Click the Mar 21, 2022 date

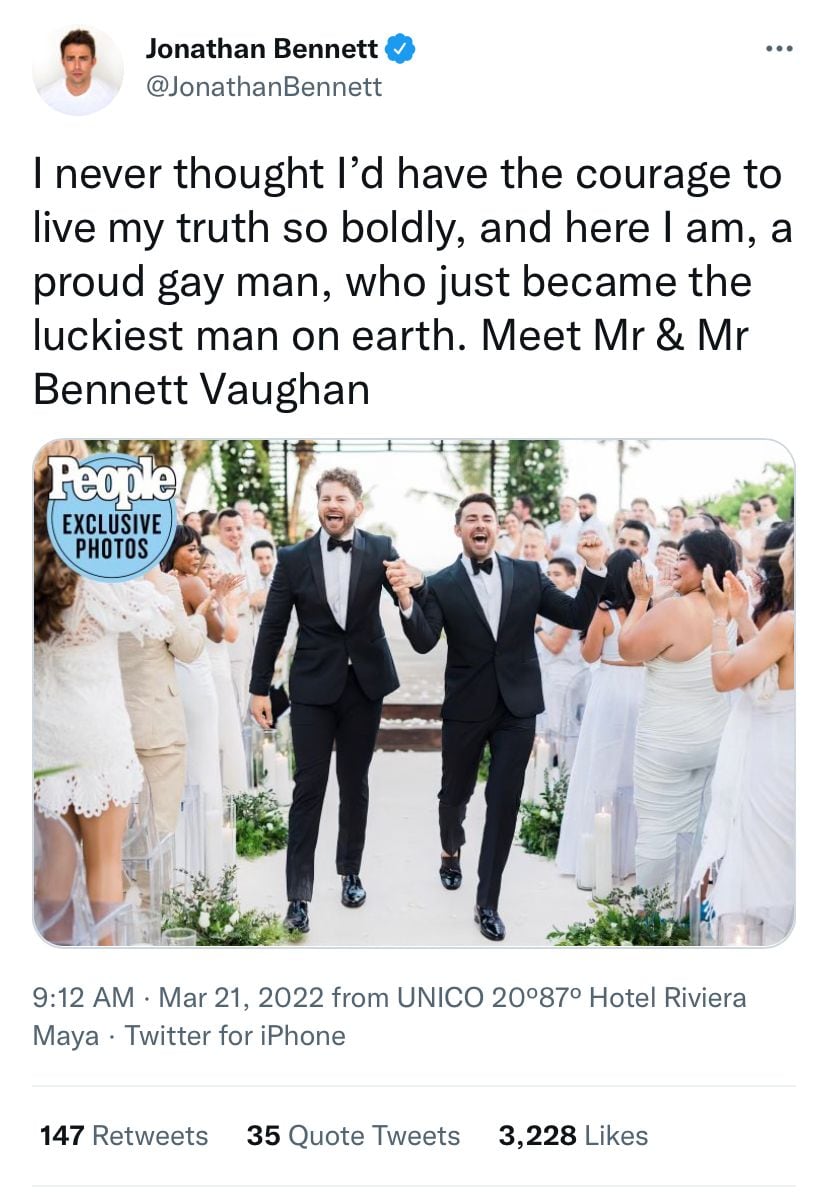click(241, 998)
